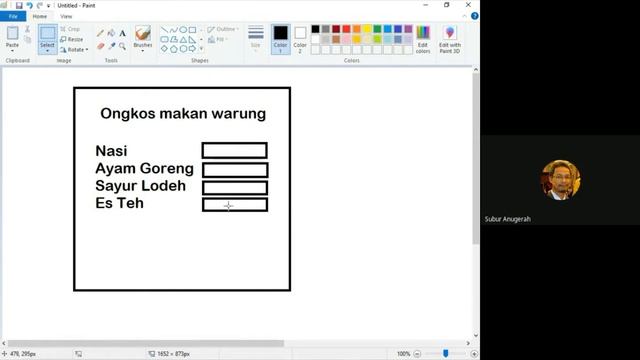This screenshot has height=360, width=640.
Task: Select the Eraser tool
Action: click(100, 46)
